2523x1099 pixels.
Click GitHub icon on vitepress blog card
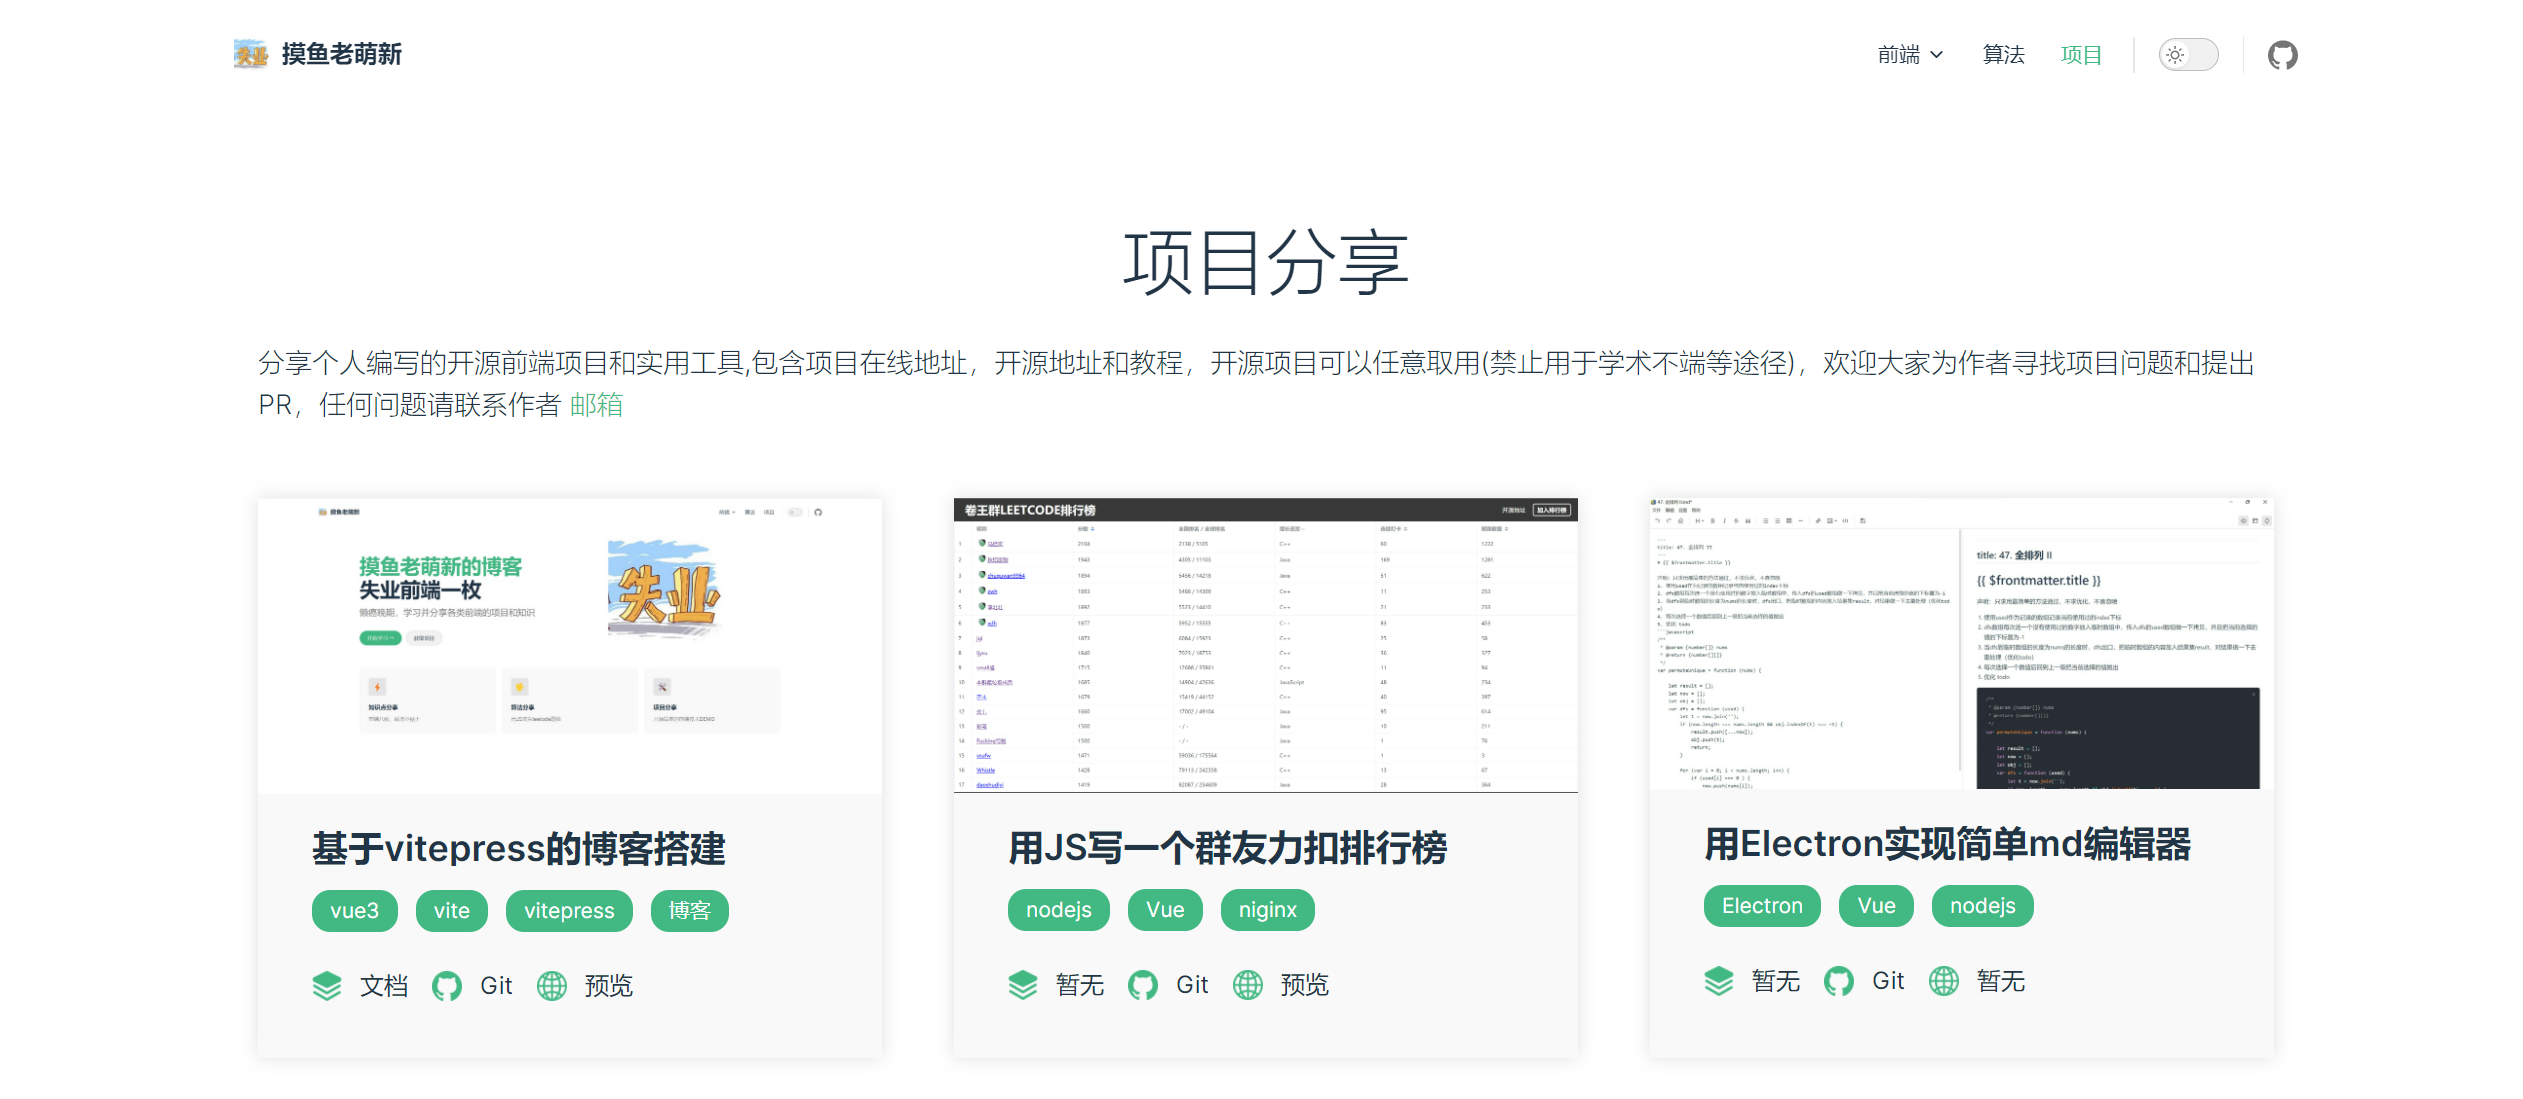click(447, 986)
